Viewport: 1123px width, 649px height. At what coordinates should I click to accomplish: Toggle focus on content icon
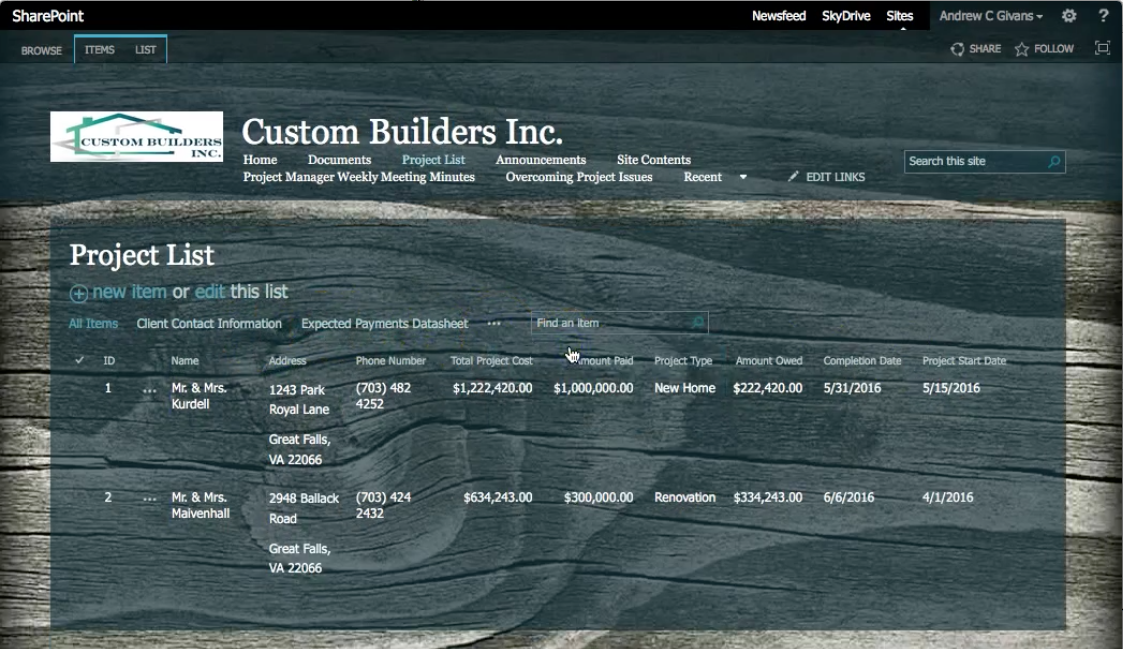pos(1102,48)
